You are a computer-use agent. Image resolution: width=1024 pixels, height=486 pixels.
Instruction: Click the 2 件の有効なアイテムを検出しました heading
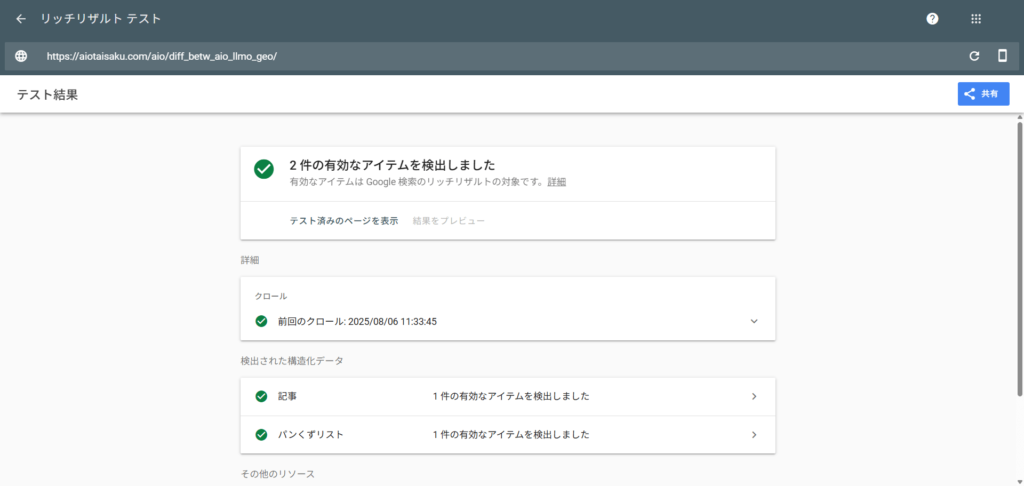392,165
